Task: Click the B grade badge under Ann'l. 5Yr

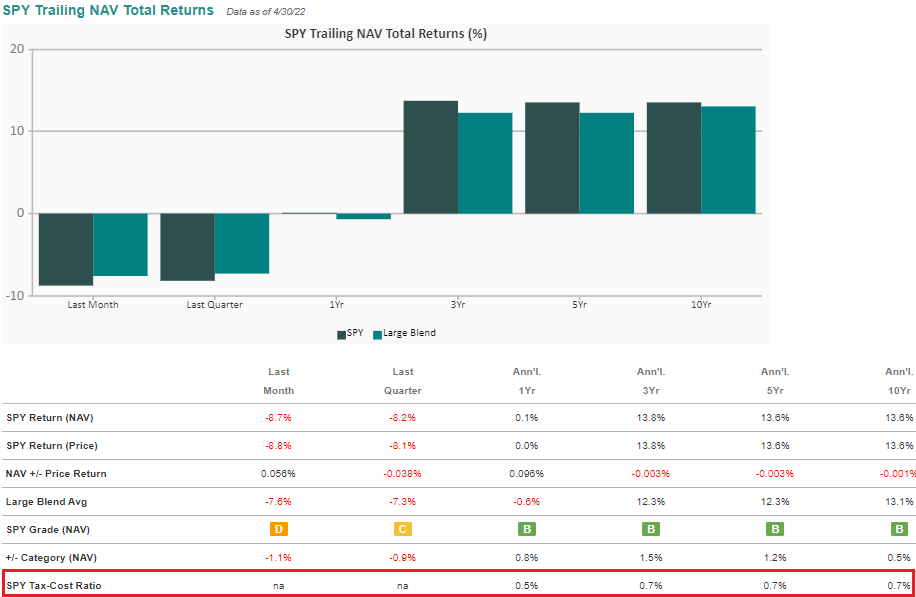Action: (x=775, y=529)
